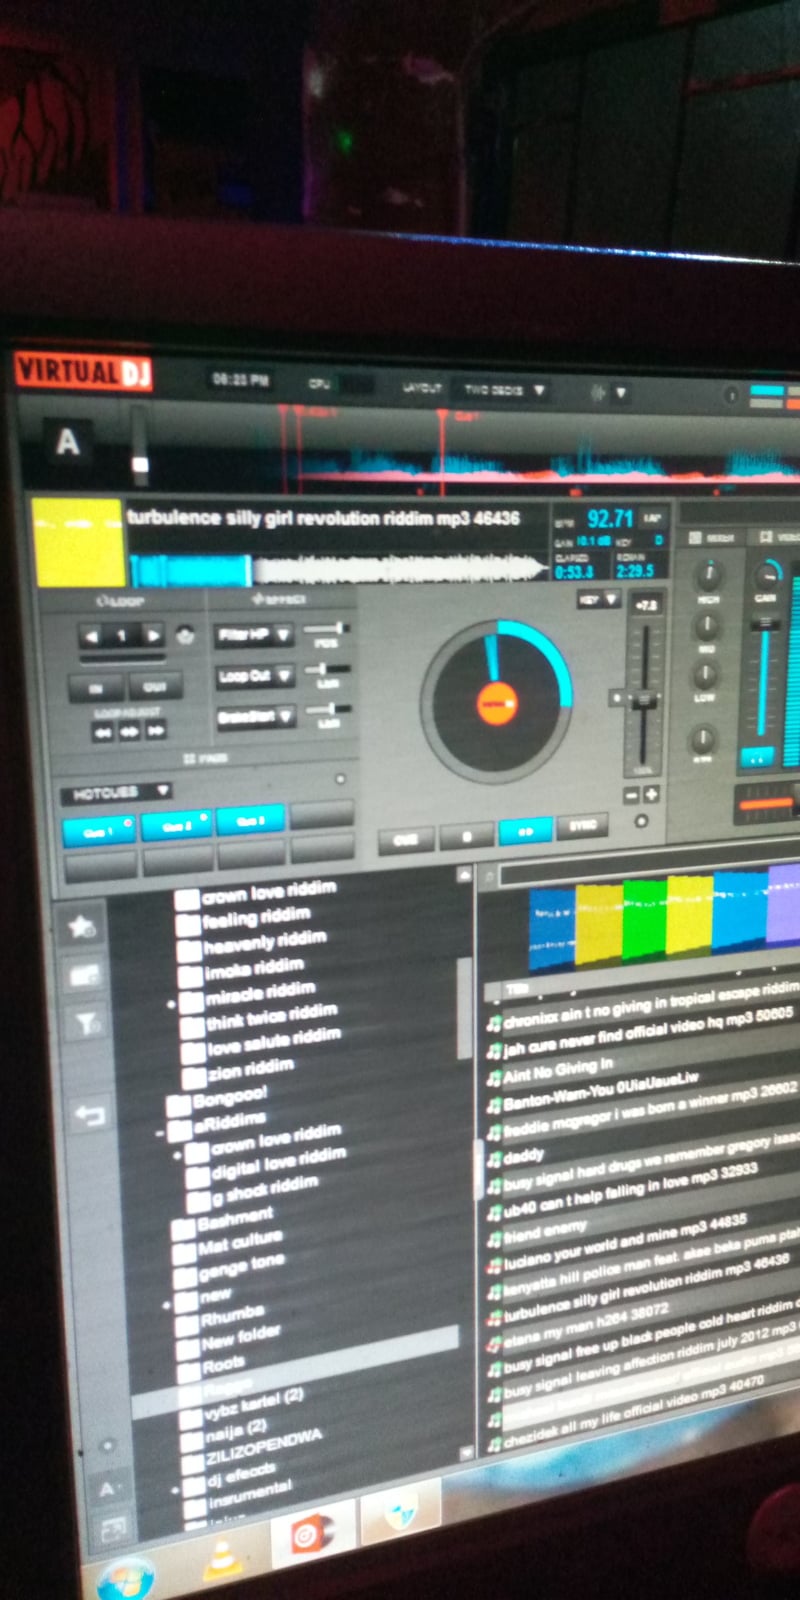Click the pitch slider on deck A
Screen dimensions: 800x1600
pos(643,700)
